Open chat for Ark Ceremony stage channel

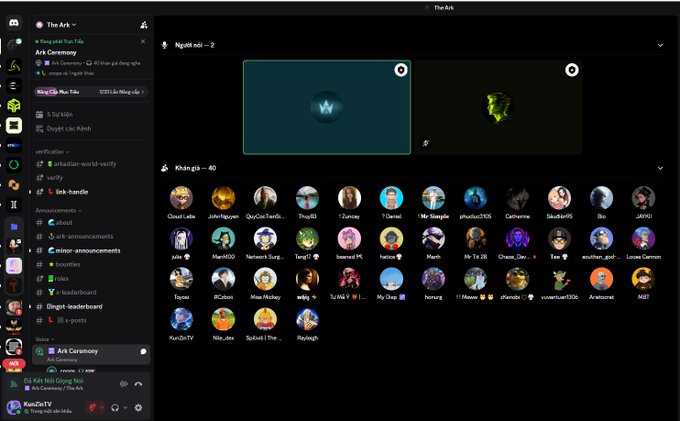pos(143,351)
